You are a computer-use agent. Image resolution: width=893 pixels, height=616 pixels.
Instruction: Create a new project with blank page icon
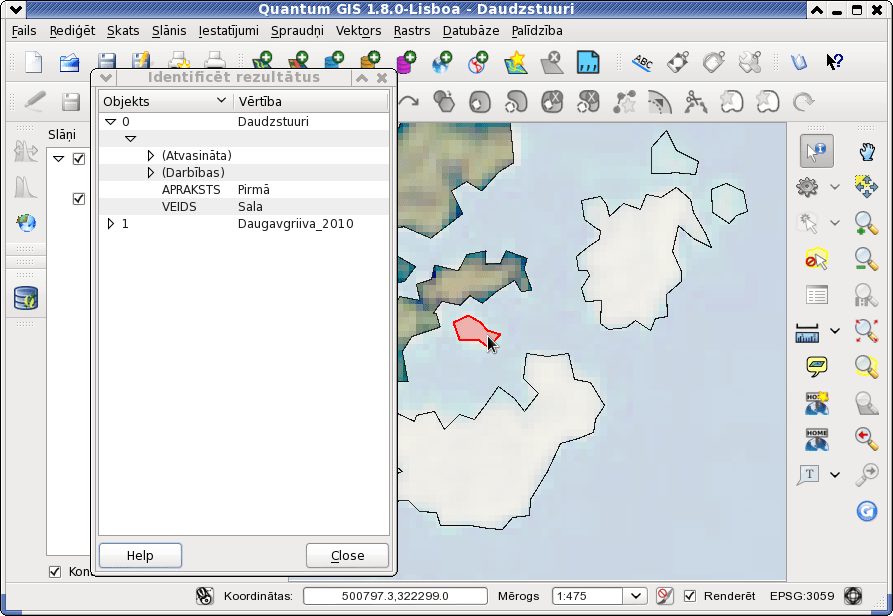point(34,62)
